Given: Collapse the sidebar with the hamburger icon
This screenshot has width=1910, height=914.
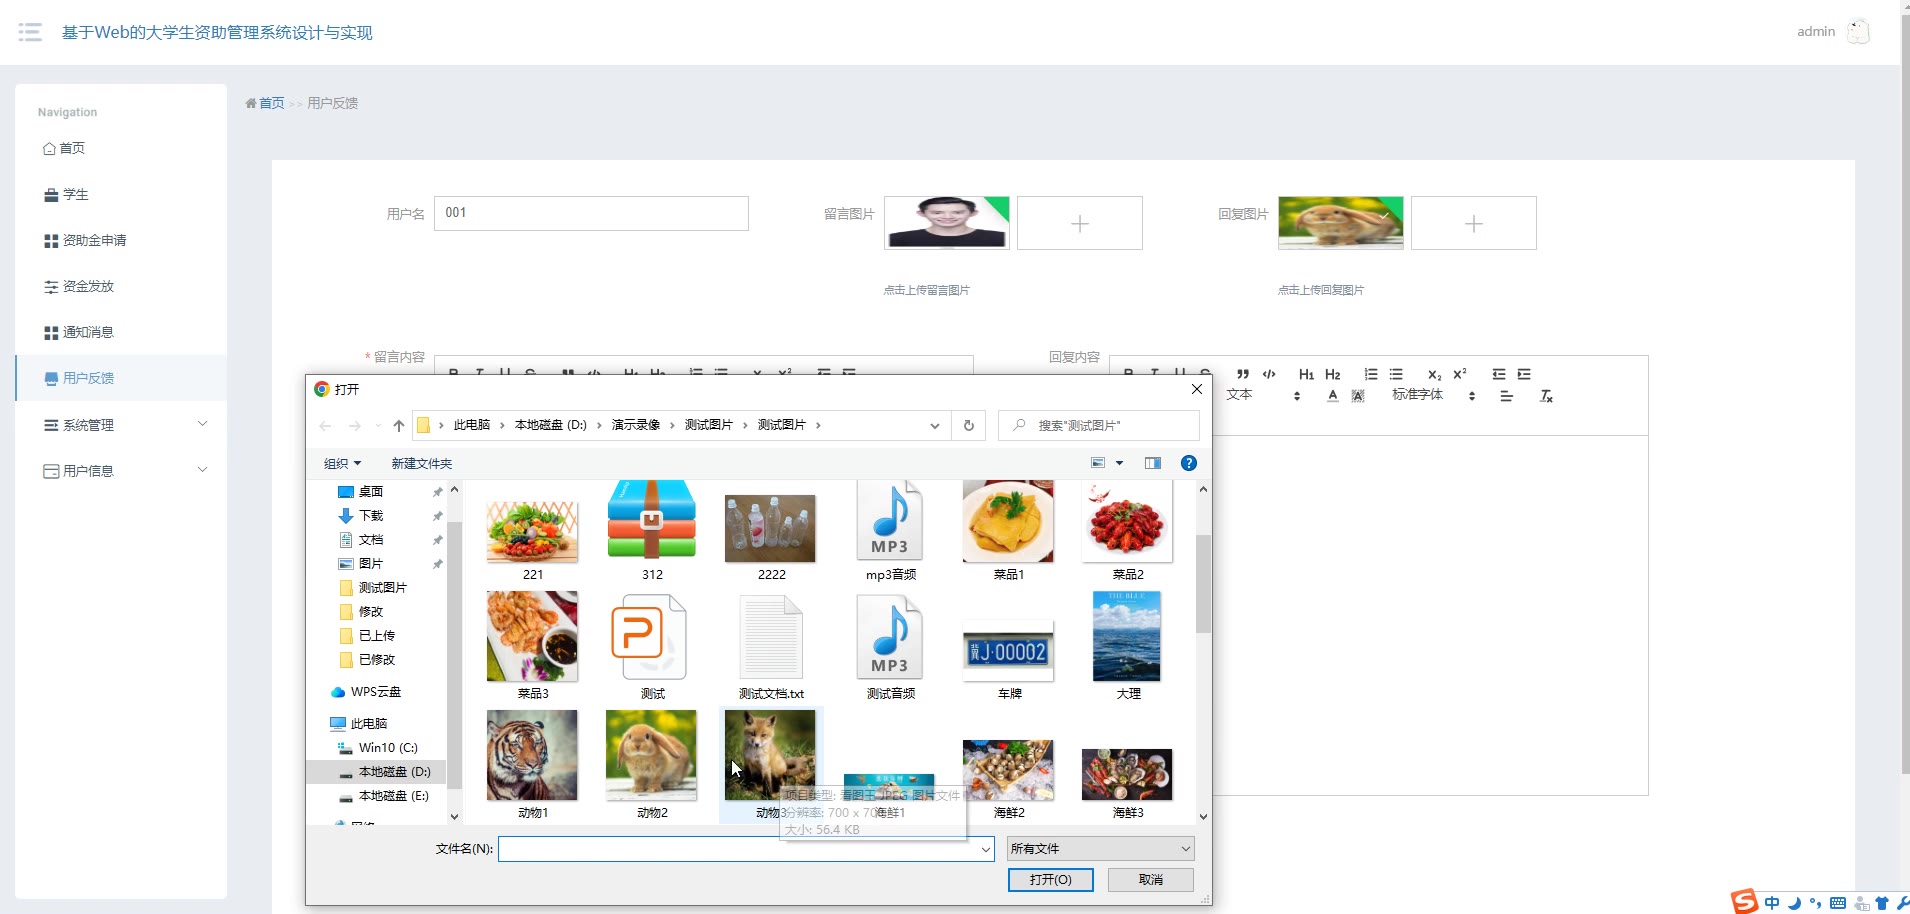Looking at the screenshot, I should pyautogui.click(x=30, y=32).
